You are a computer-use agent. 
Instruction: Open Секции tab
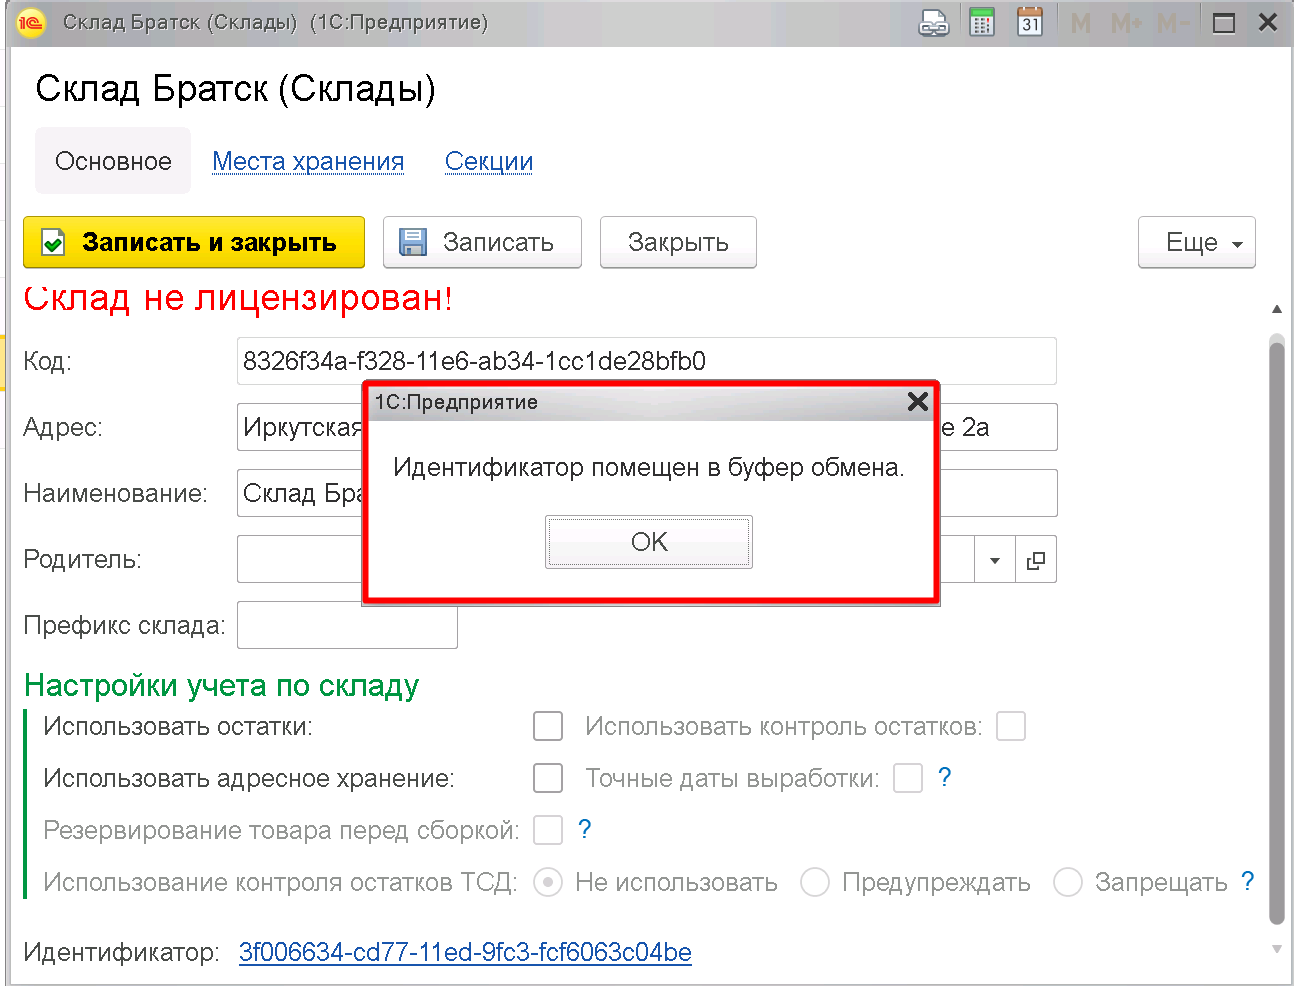coord(489,161)
